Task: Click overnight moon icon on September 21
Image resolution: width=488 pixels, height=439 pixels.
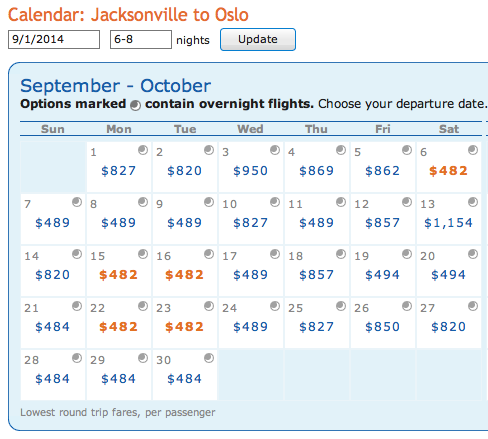Action: (77, 306)
